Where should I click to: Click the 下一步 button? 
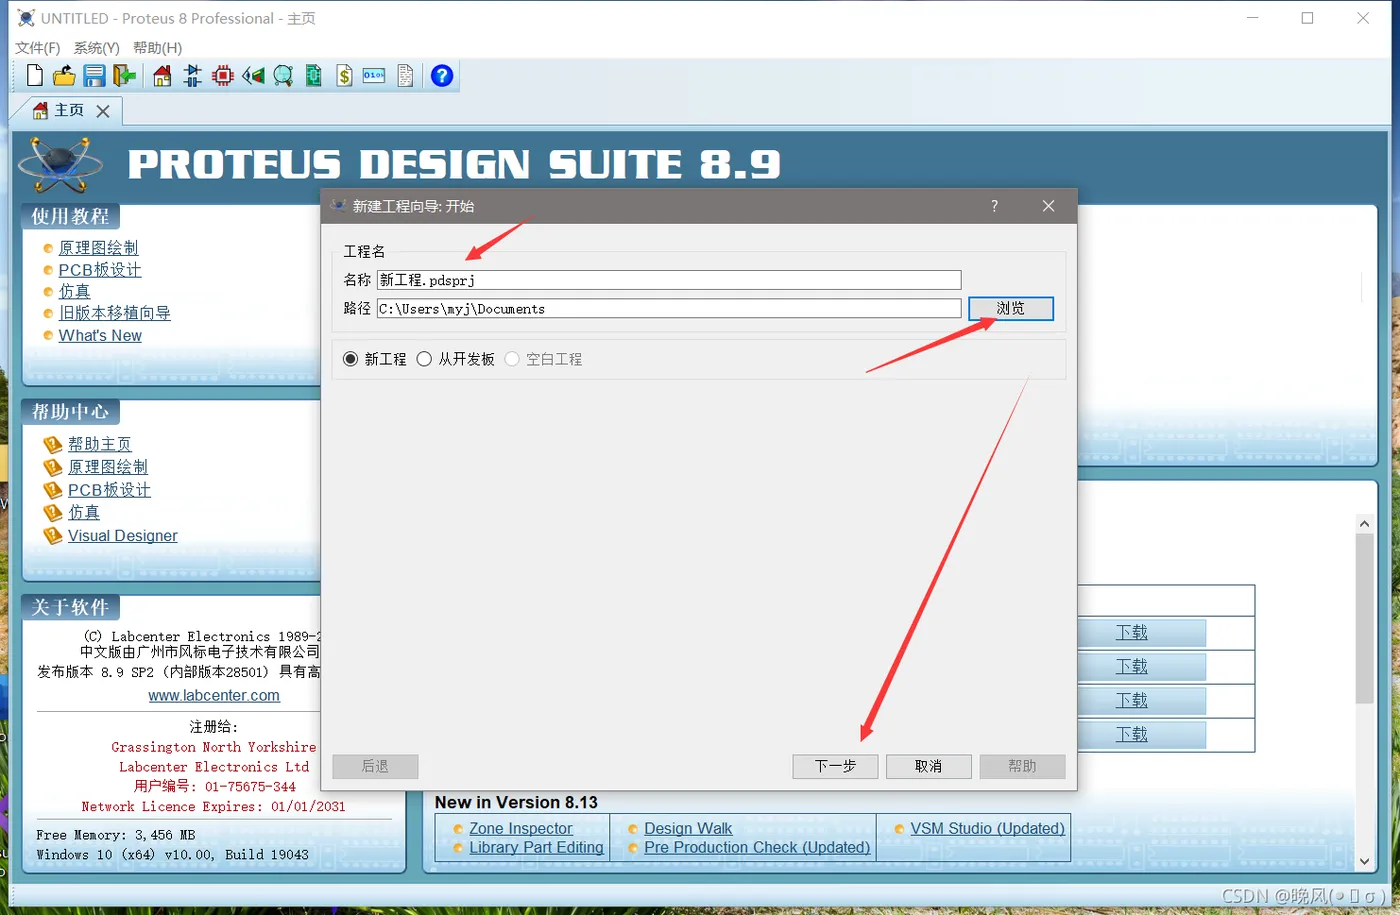[x=835, y=766]
